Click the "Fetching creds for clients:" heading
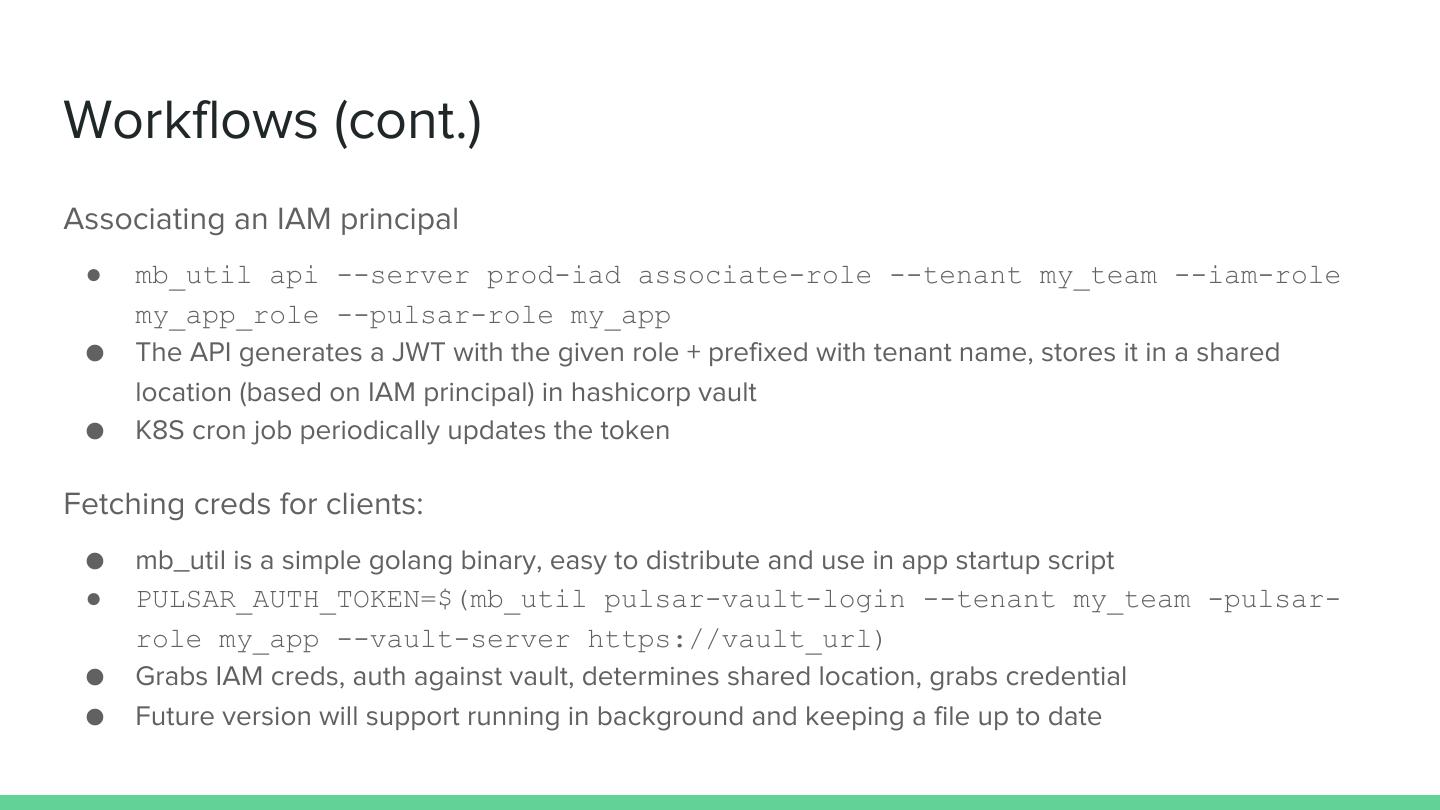1440x810 pixels. pos(243,504)
